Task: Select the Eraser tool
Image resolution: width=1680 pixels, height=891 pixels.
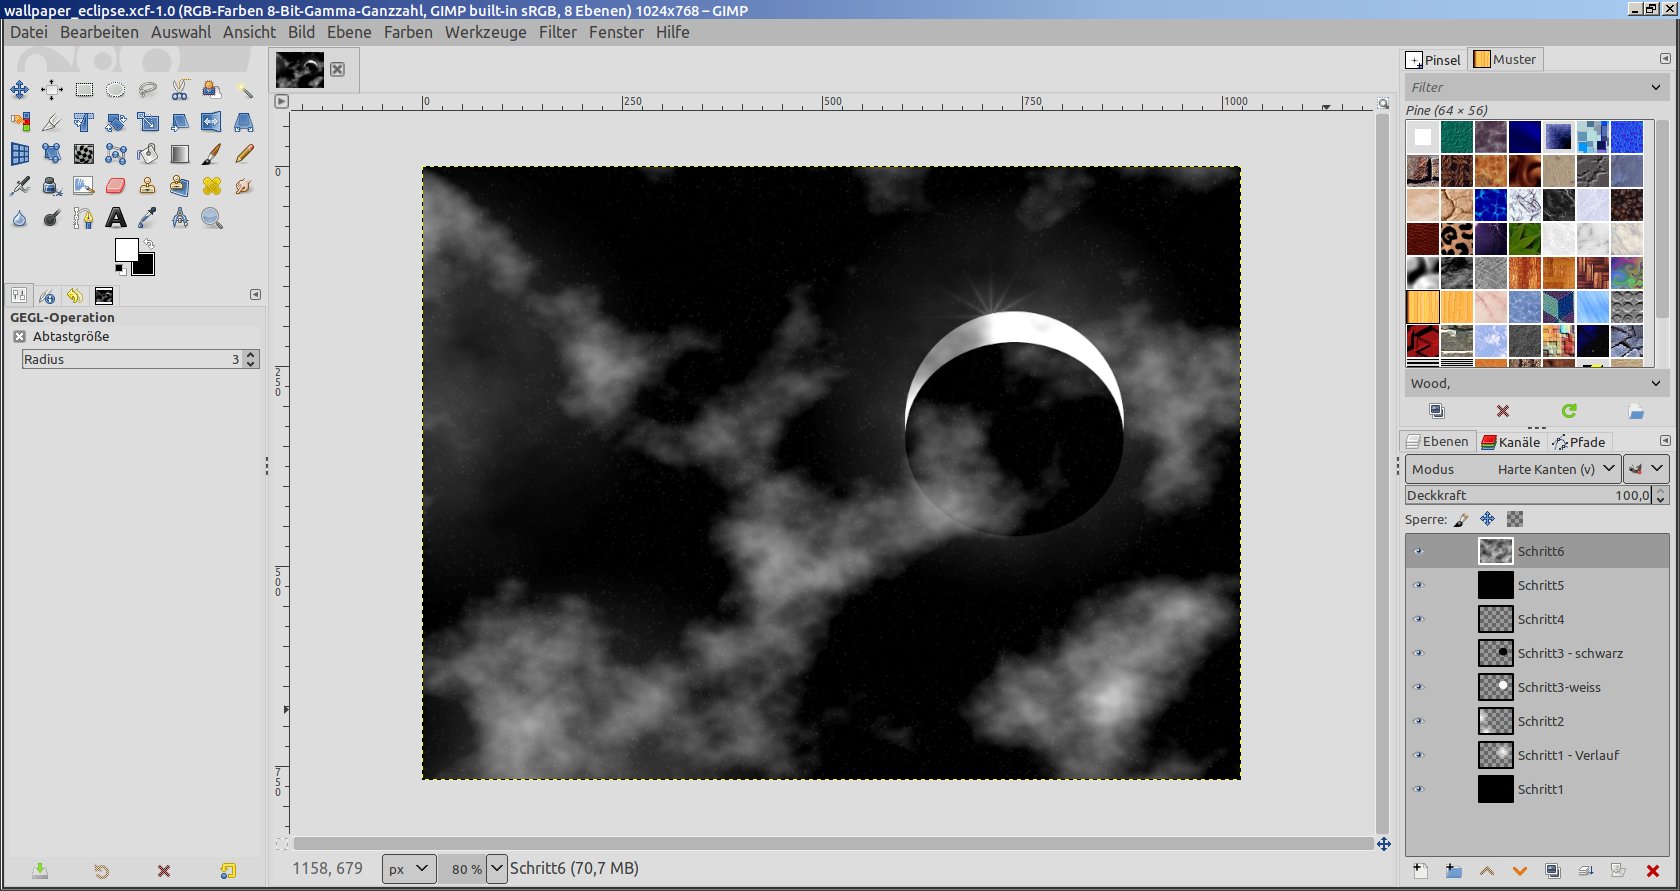Action: tap(116, 186)
